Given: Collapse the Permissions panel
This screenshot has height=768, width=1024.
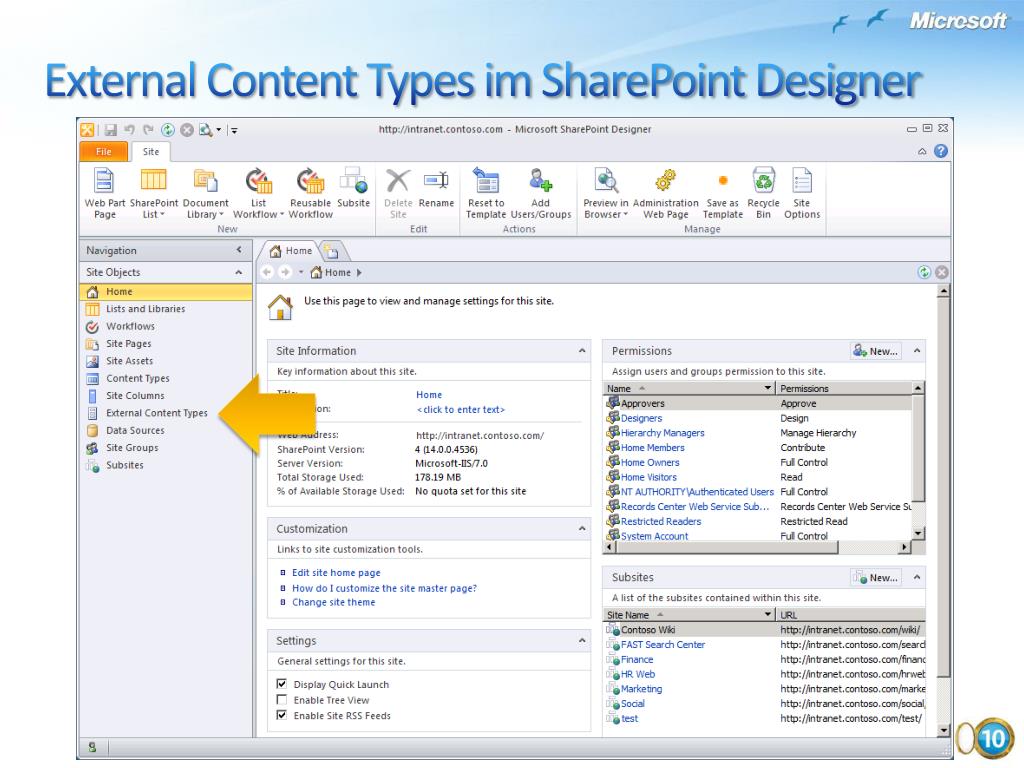Looking at the screenshot, I should (917, 351).
